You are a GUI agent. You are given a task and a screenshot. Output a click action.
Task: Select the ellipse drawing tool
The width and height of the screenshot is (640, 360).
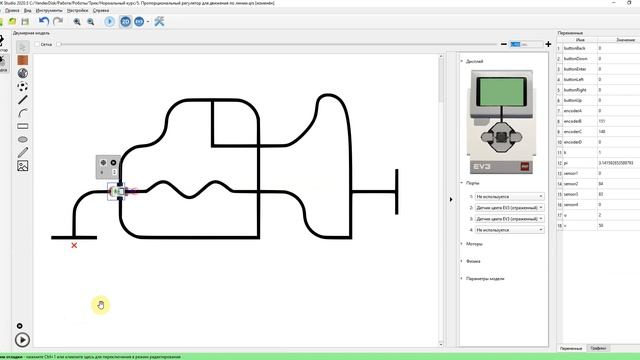tap(23, 139)
